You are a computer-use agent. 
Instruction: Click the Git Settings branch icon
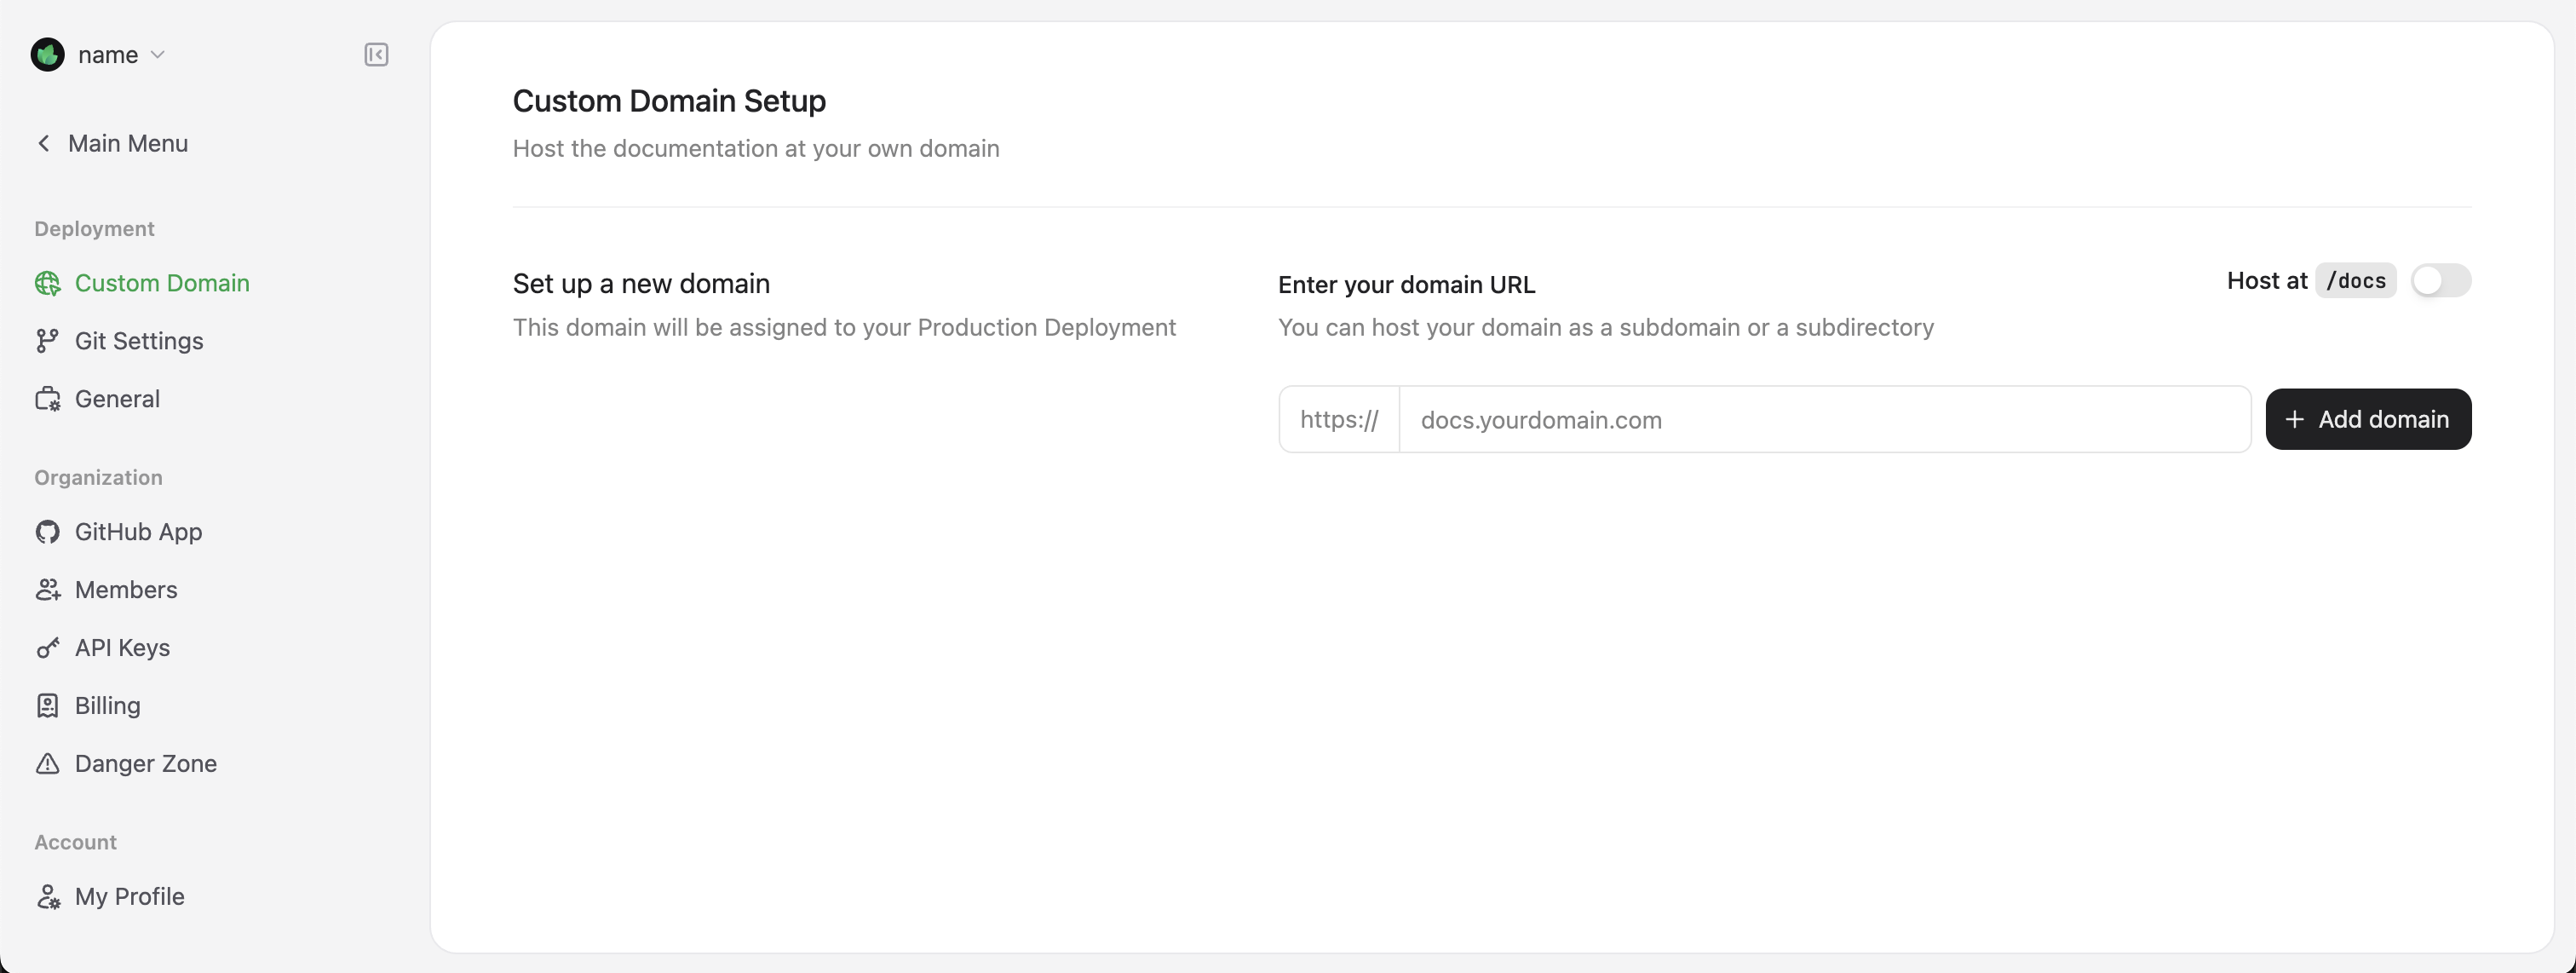tap(47, 341)
